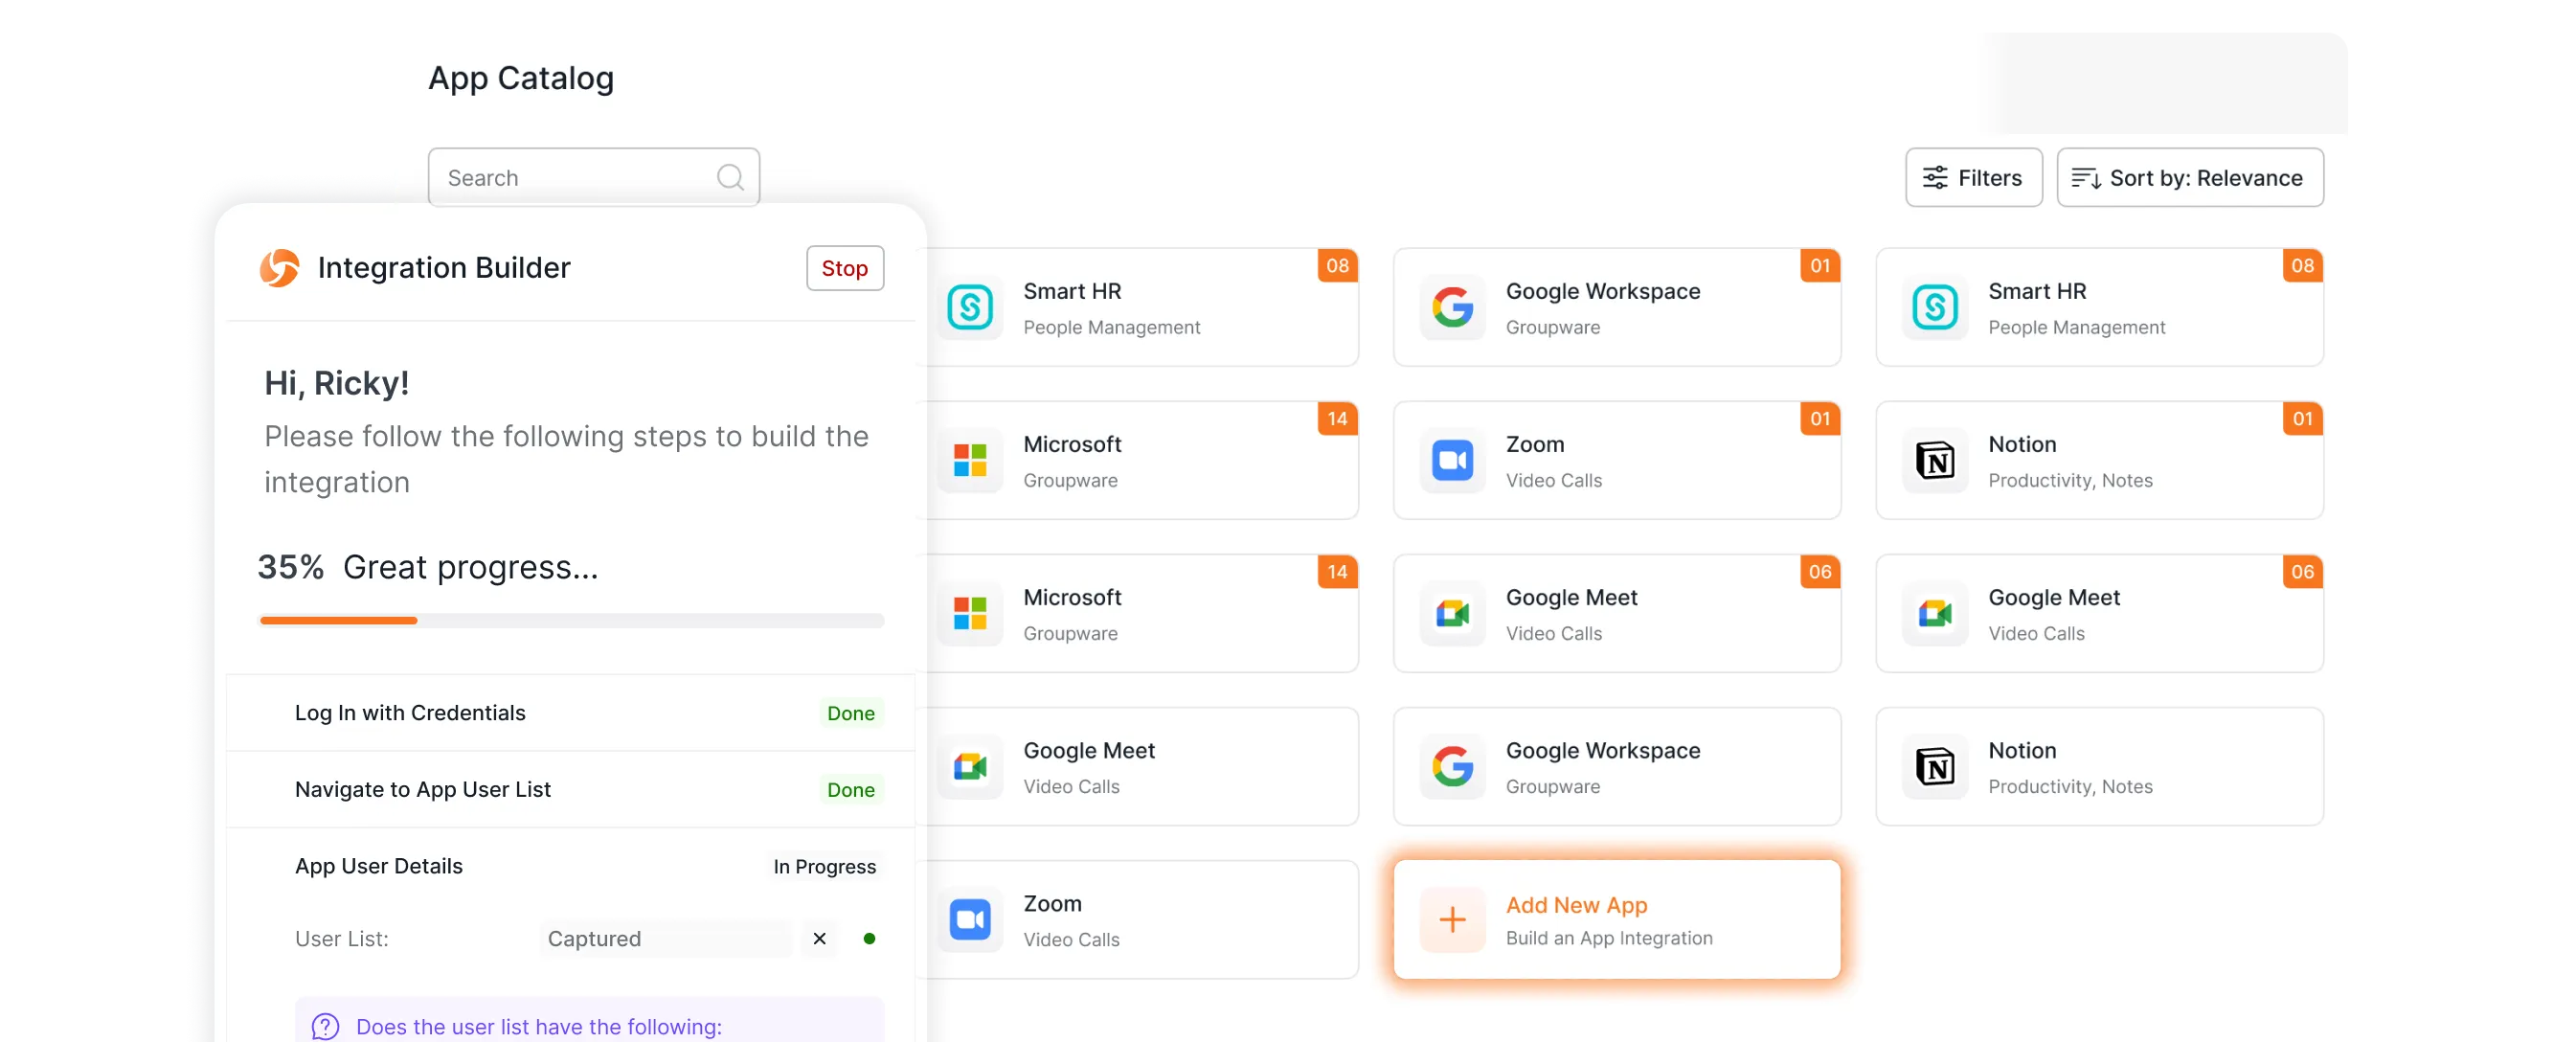Click the magnifier icon in Search box
The image size is (2576, 1042).
(730, 177)
